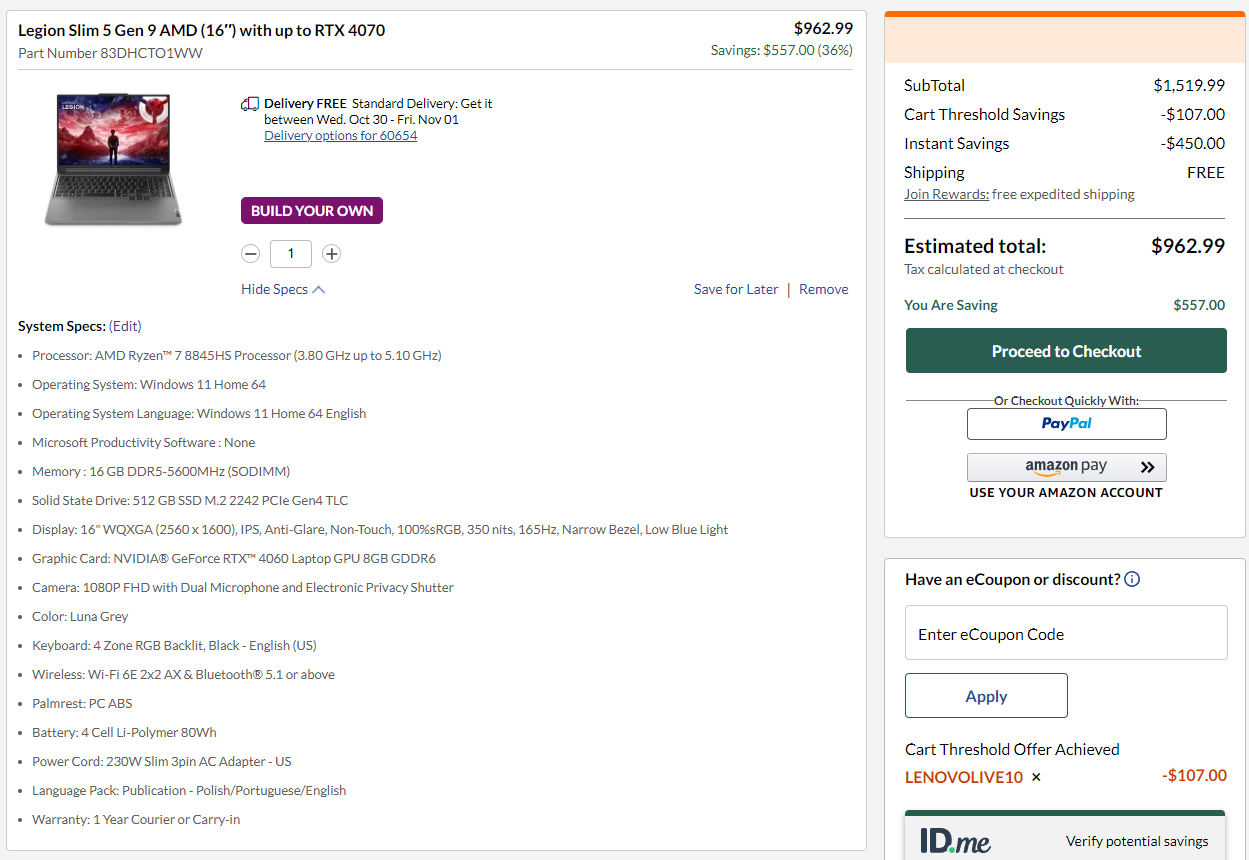Click the Memory 16 GB DDR5 spec line

click(x=161, y=471)
